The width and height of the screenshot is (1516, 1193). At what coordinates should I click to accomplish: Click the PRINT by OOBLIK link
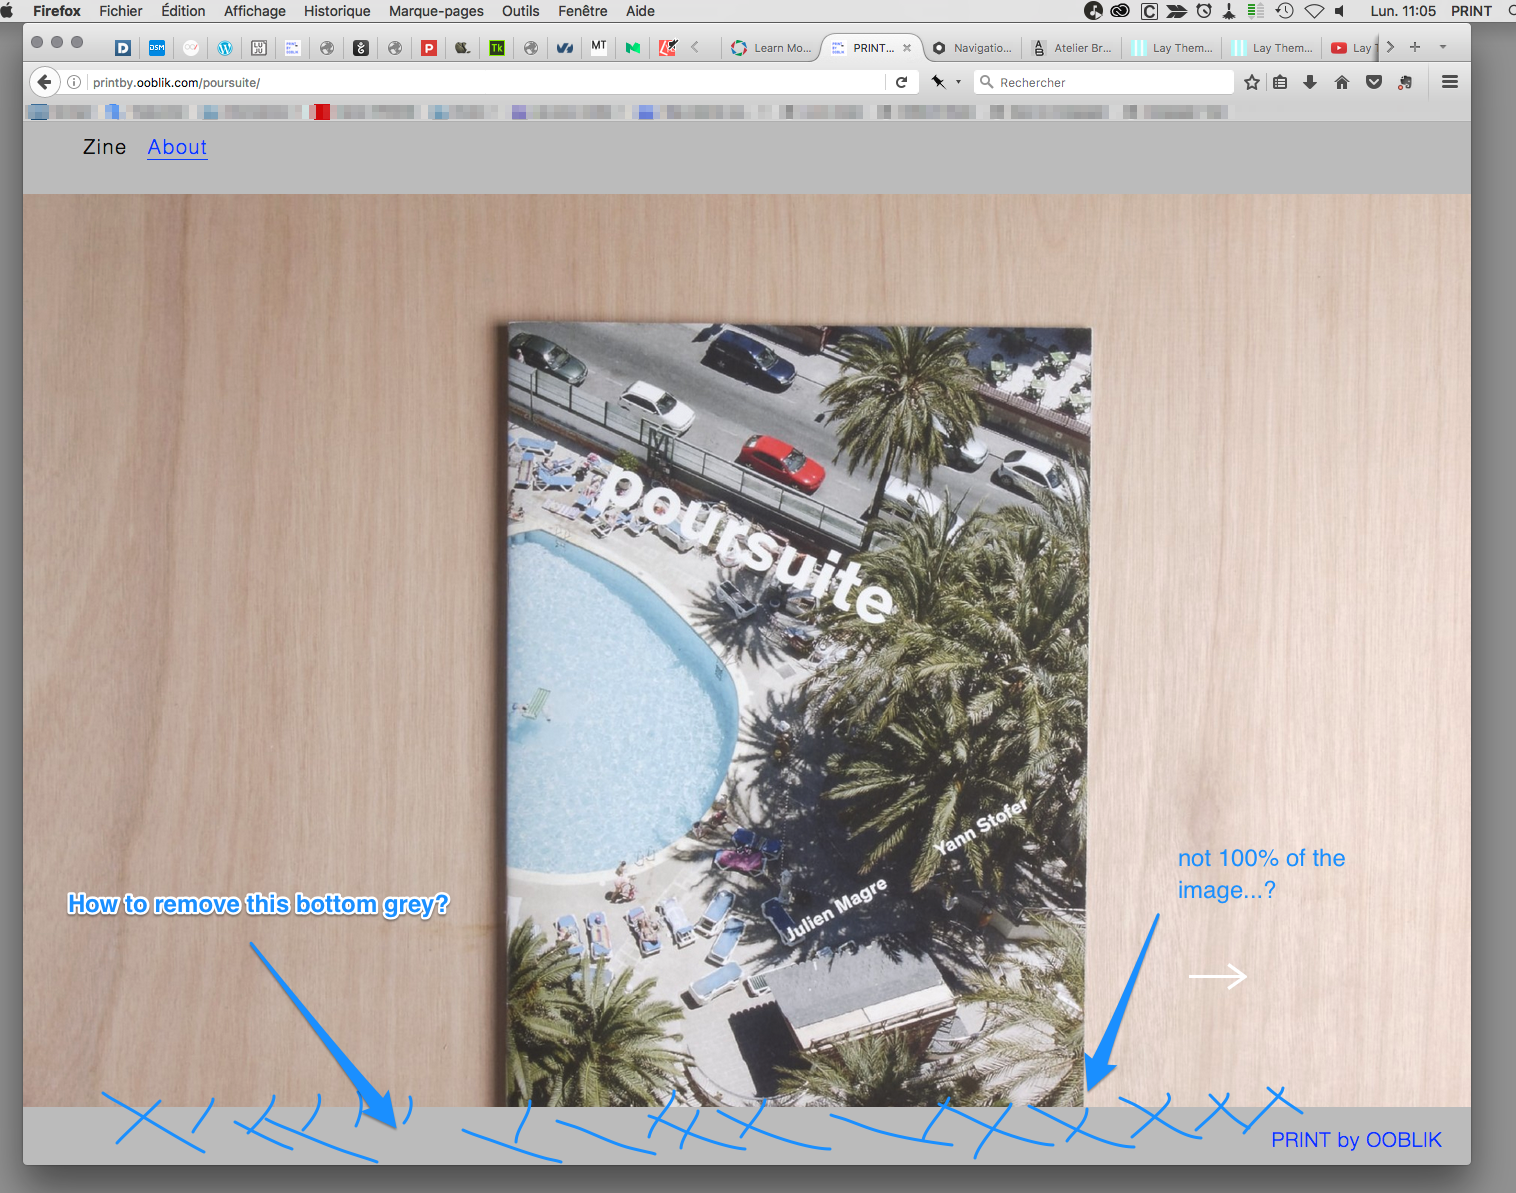point(1356,1139)
